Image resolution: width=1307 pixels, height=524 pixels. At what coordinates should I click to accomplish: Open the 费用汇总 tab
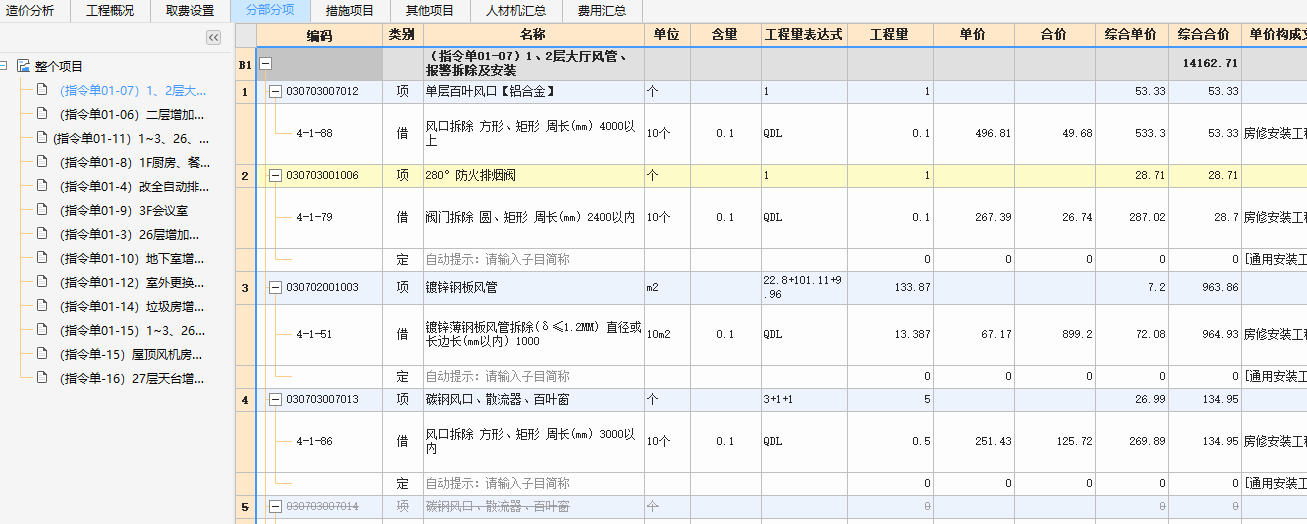pos(602,11)
